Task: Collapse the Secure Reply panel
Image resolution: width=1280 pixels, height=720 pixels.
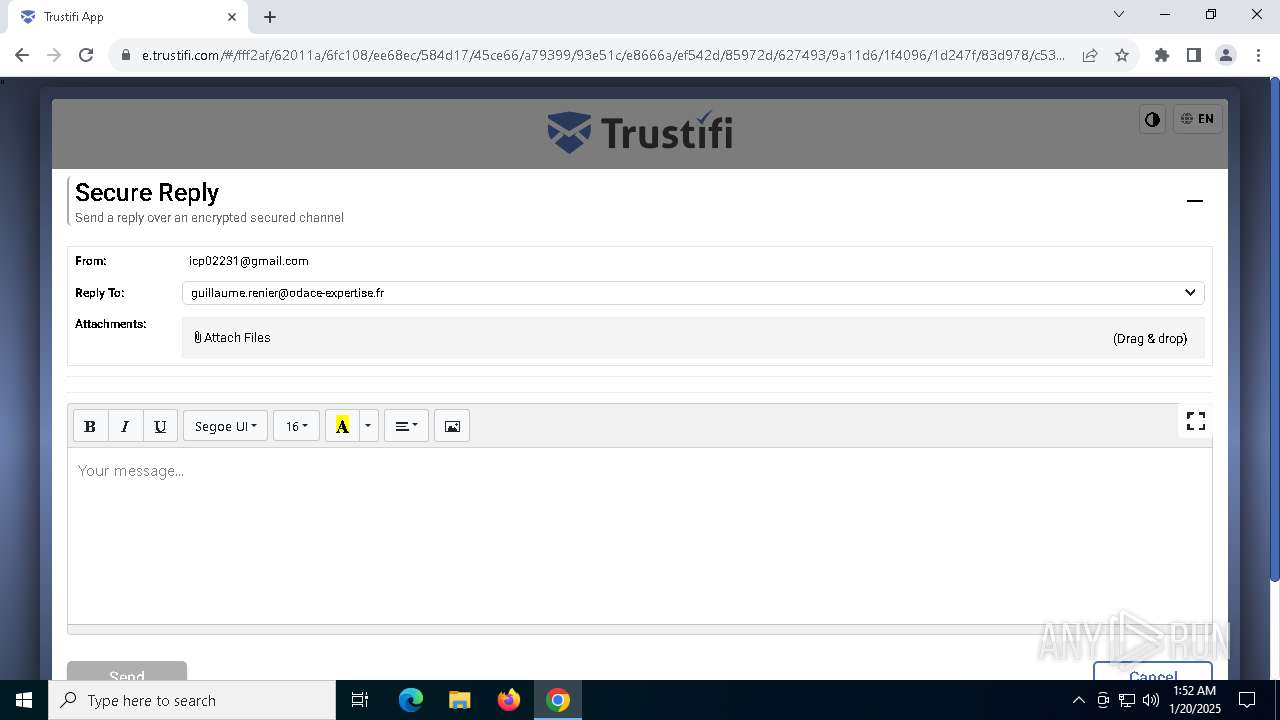Action: [x=1194, y=201]
